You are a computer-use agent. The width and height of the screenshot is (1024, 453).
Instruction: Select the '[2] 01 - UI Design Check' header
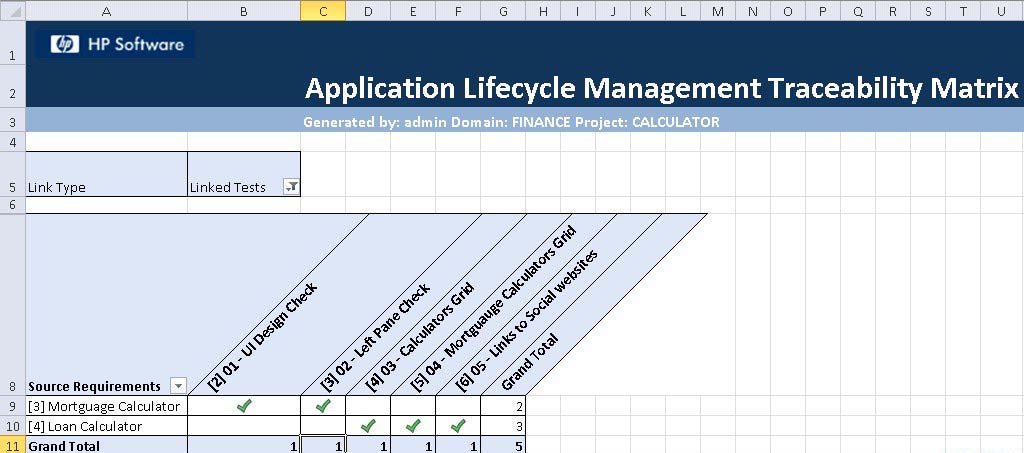tap(263, 337)
